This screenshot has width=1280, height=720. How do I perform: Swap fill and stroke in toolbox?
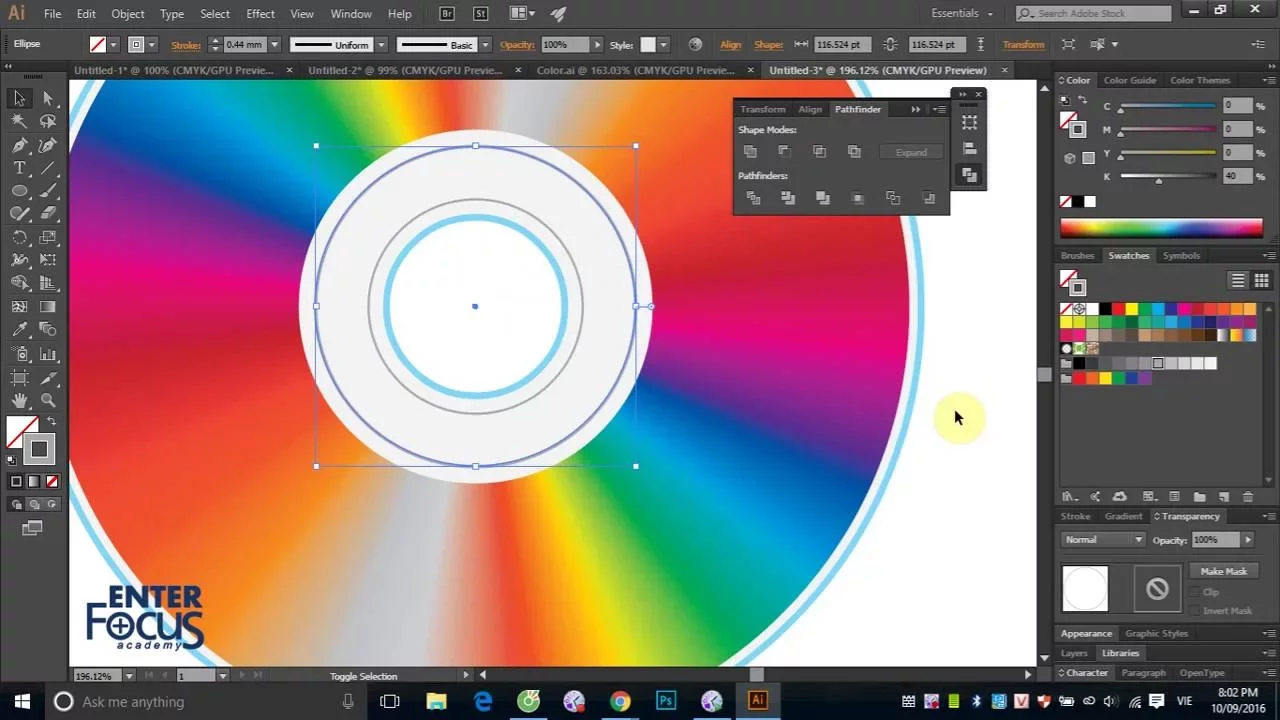[x=51, y=422]
